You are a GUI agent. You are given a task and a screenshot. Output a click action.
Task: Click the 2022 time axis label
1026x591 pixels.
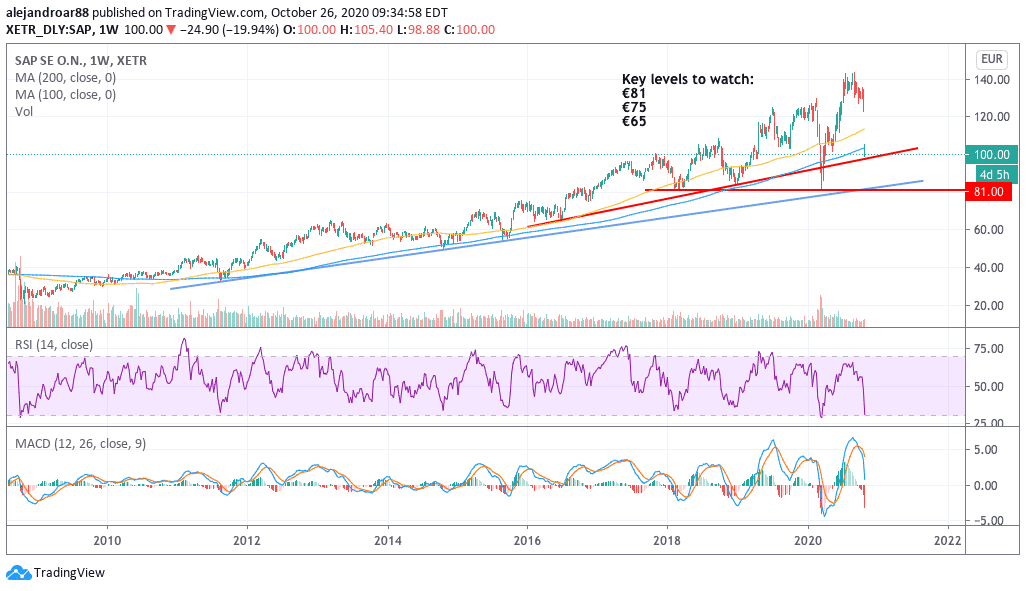(947, 540)
